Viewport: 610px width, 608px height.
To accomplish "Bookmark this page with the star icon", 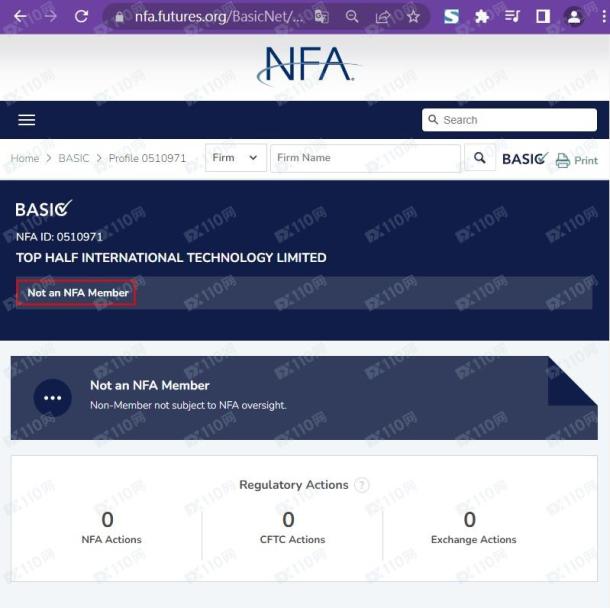I will click(413, 16).
